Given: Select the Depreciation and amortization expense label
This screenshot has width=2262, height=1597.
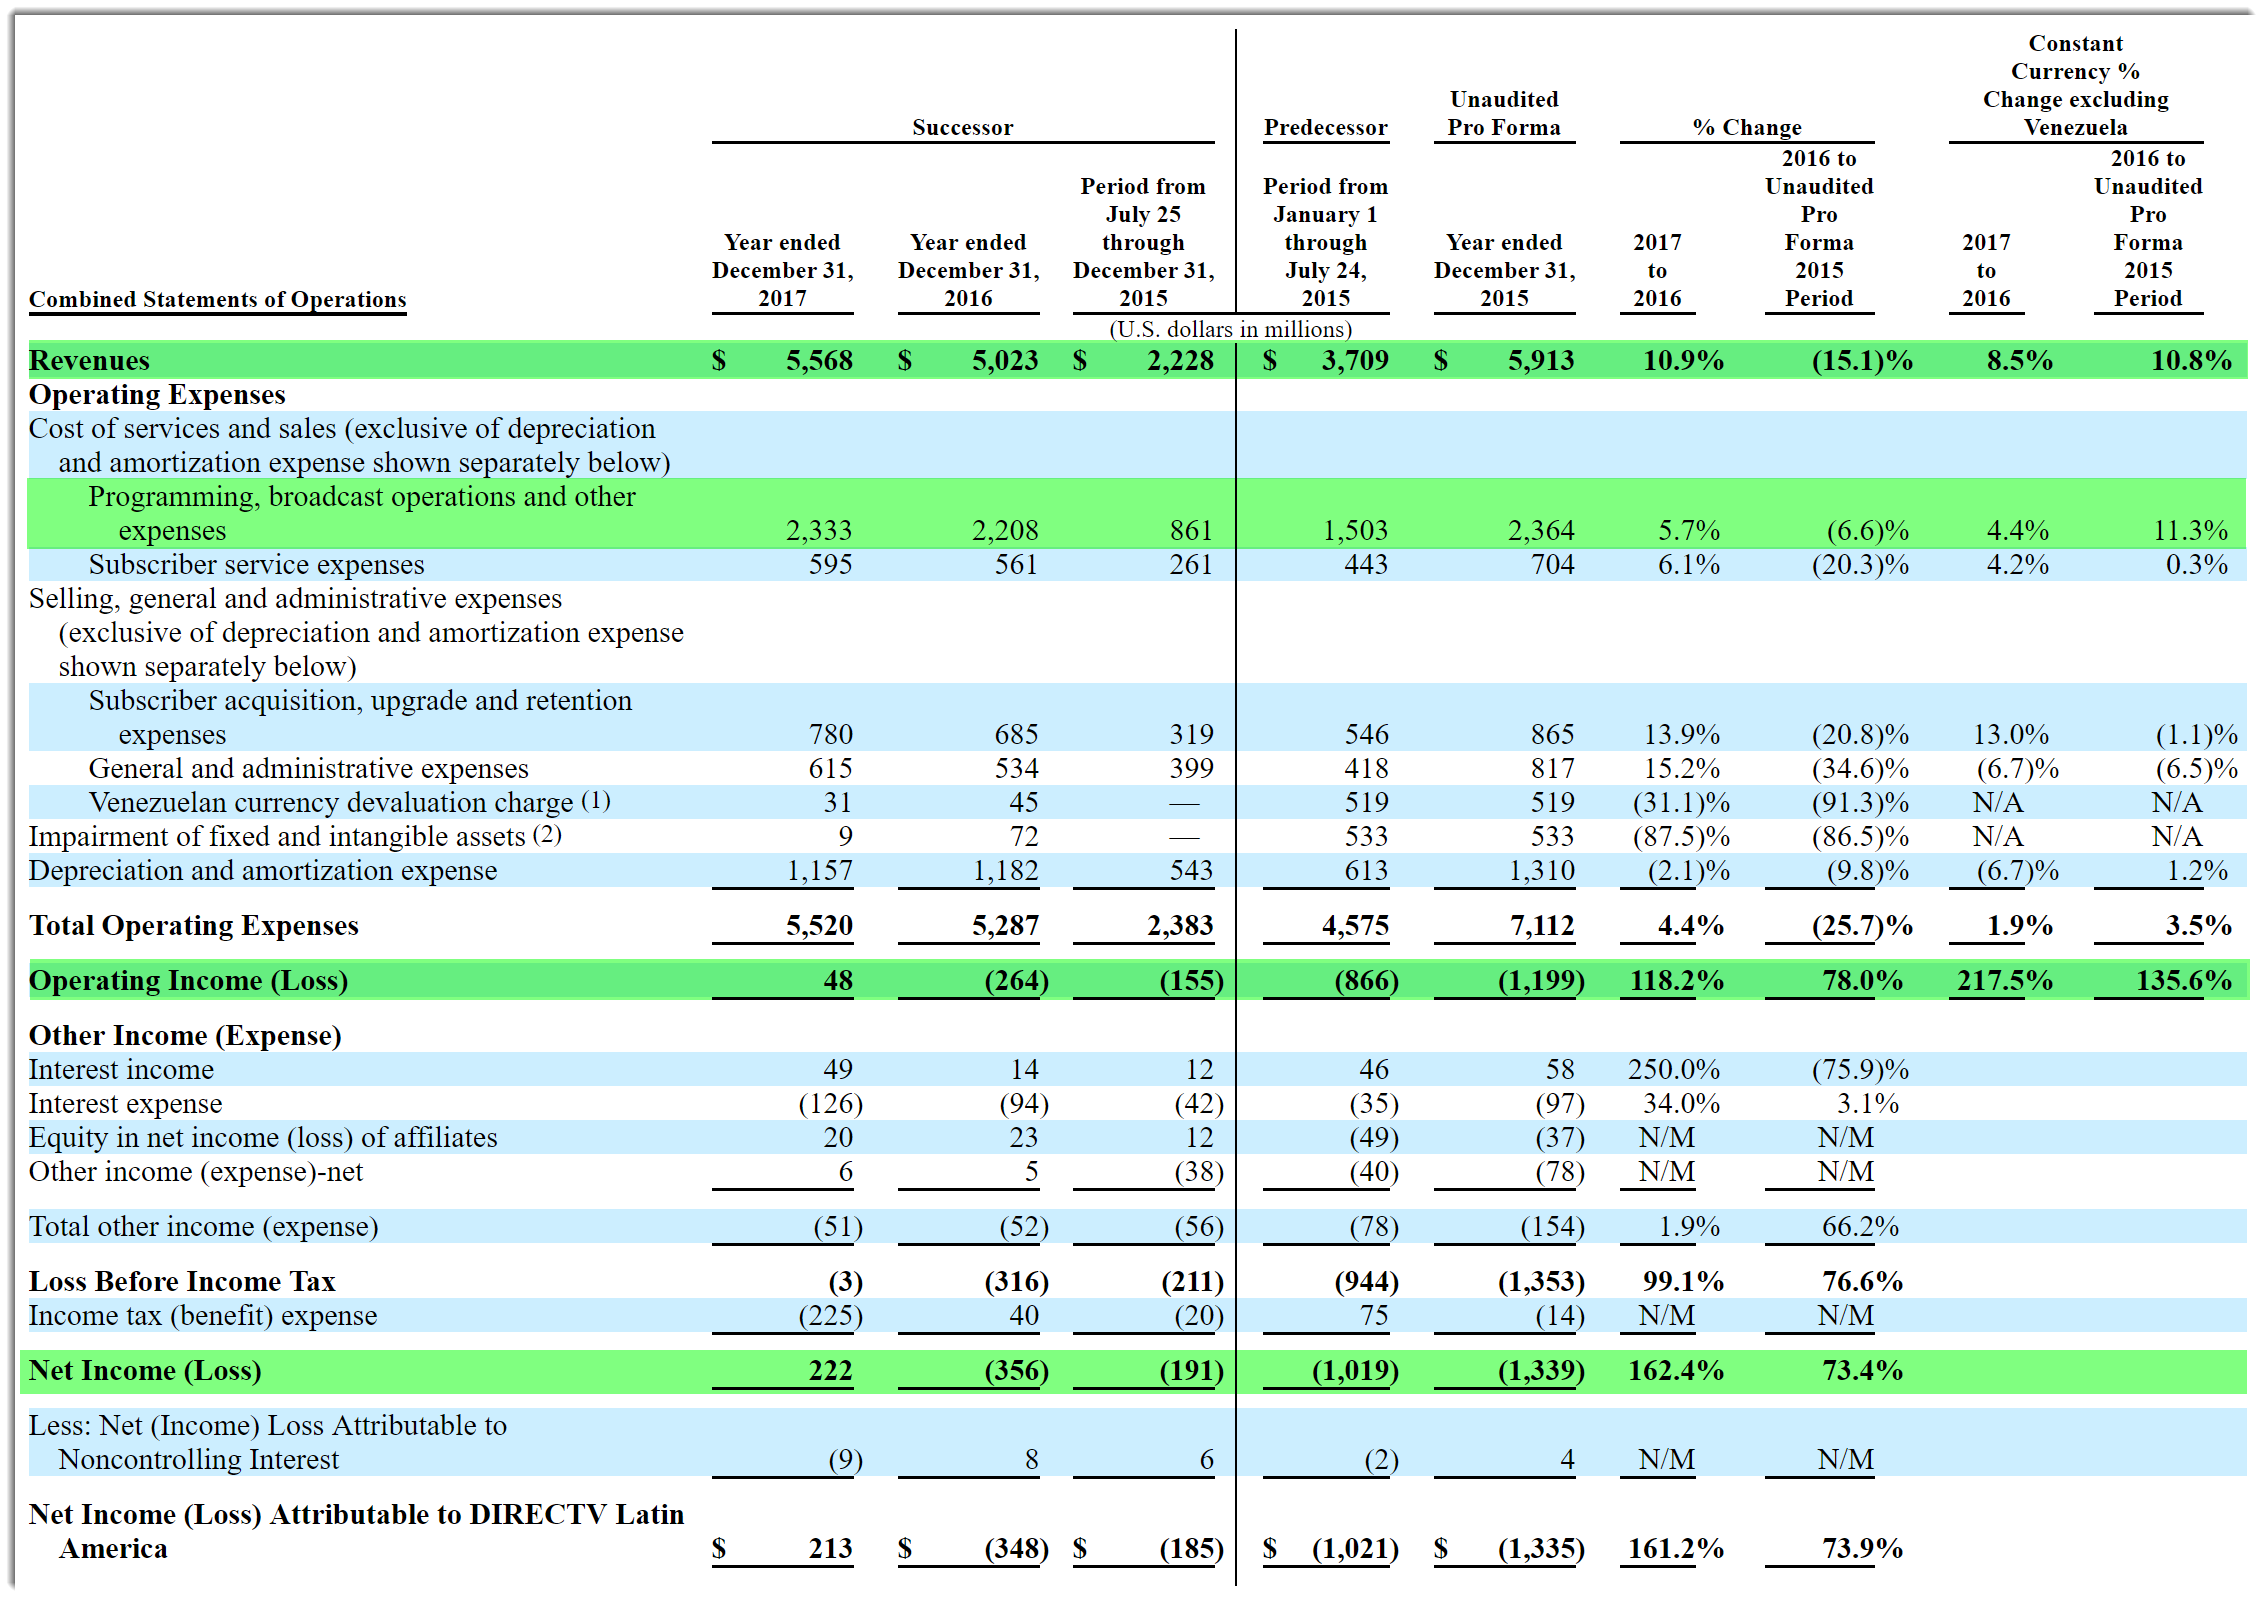Looking at the screenshot, I should (x=262, y=871).
